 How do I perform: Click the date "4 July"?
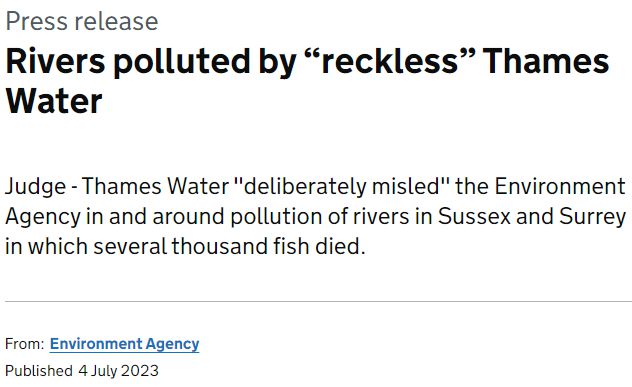pyautogui.click(x=98, y=371)
